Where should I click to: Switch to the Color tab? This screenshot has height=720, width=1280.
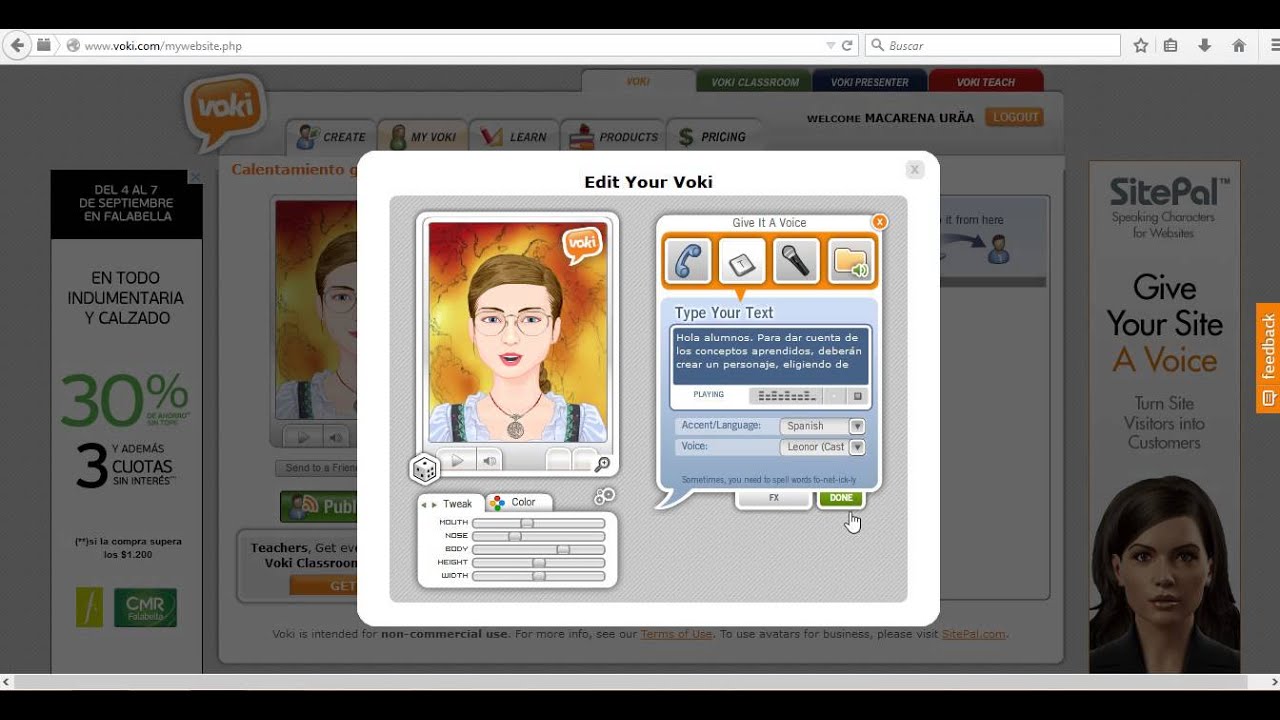517,502
